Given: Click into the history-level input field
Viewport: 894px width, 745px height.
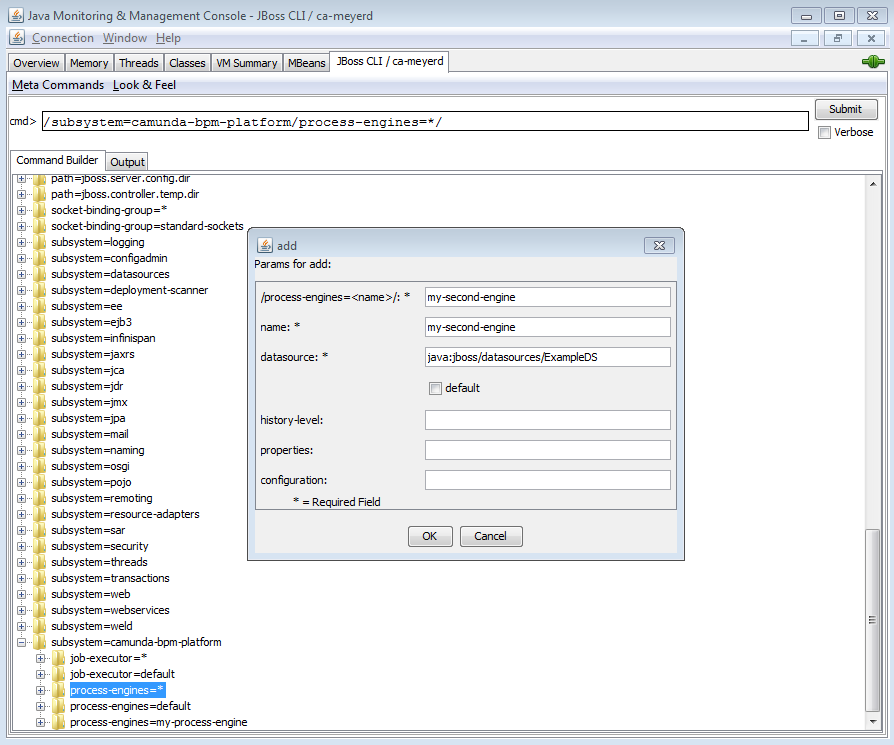Looking at the screenshot, I should pos(547,420).
